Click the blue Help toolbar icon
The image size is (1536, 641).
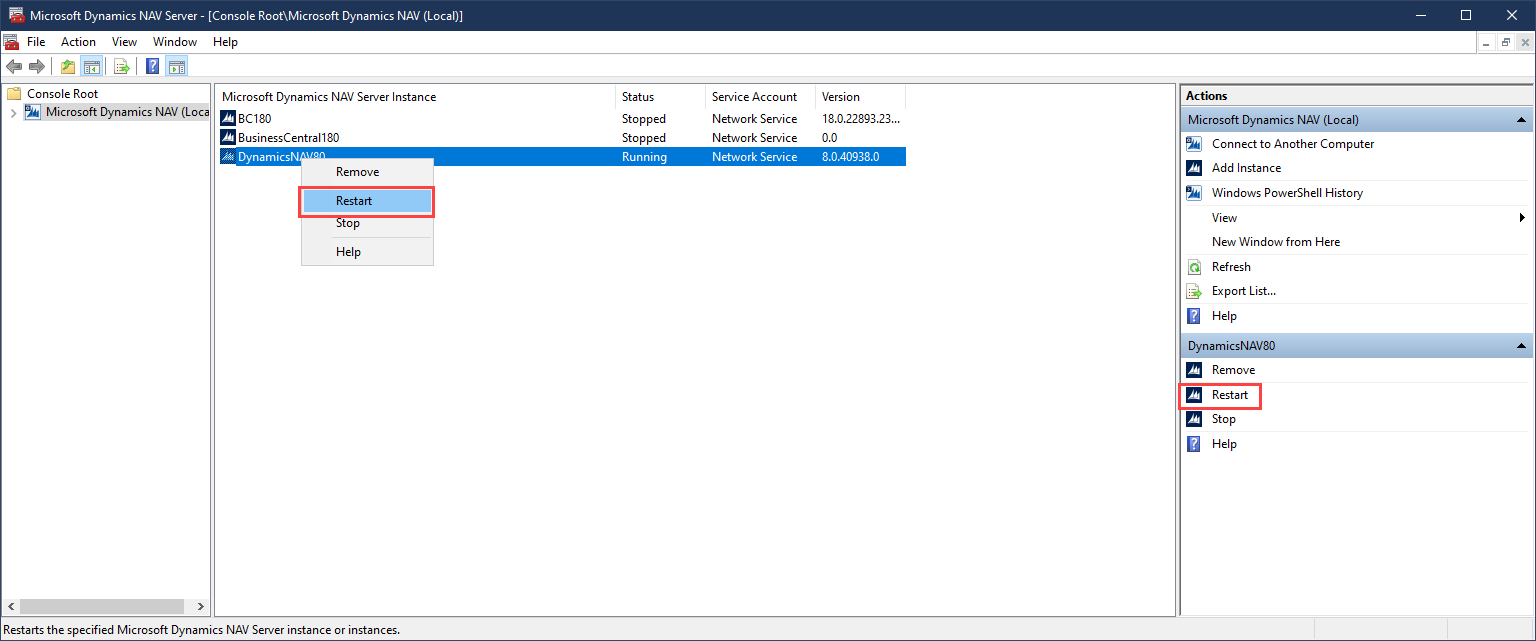(x=153, y=67)
